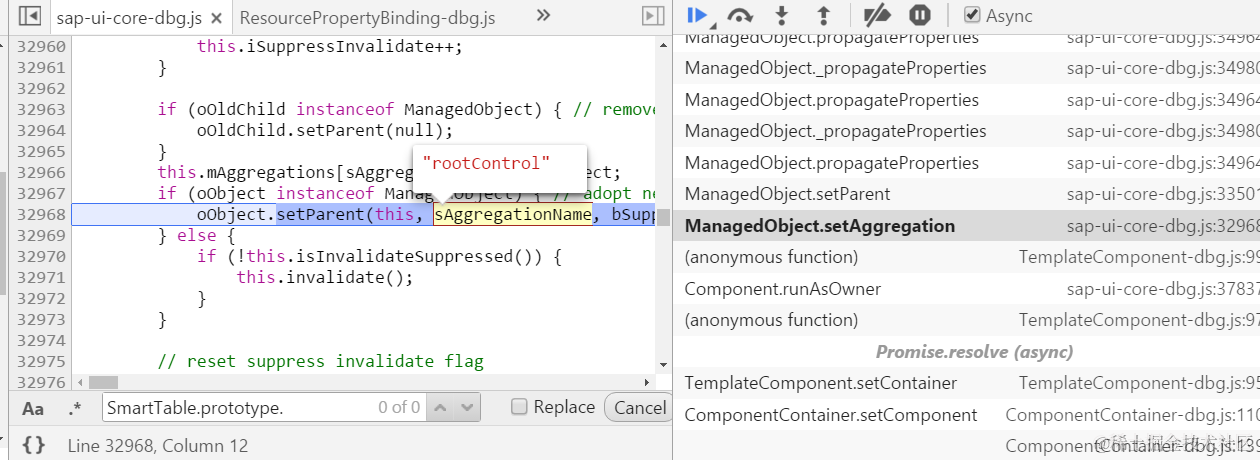Click this.invalidate(); code on line 32971
1260x460 pixels.
coord(325,278)
